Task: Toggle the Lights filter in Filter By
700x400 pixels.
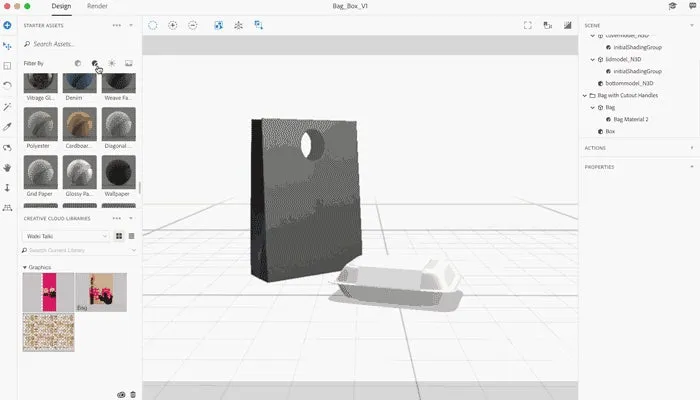Action: coord(112,63)
